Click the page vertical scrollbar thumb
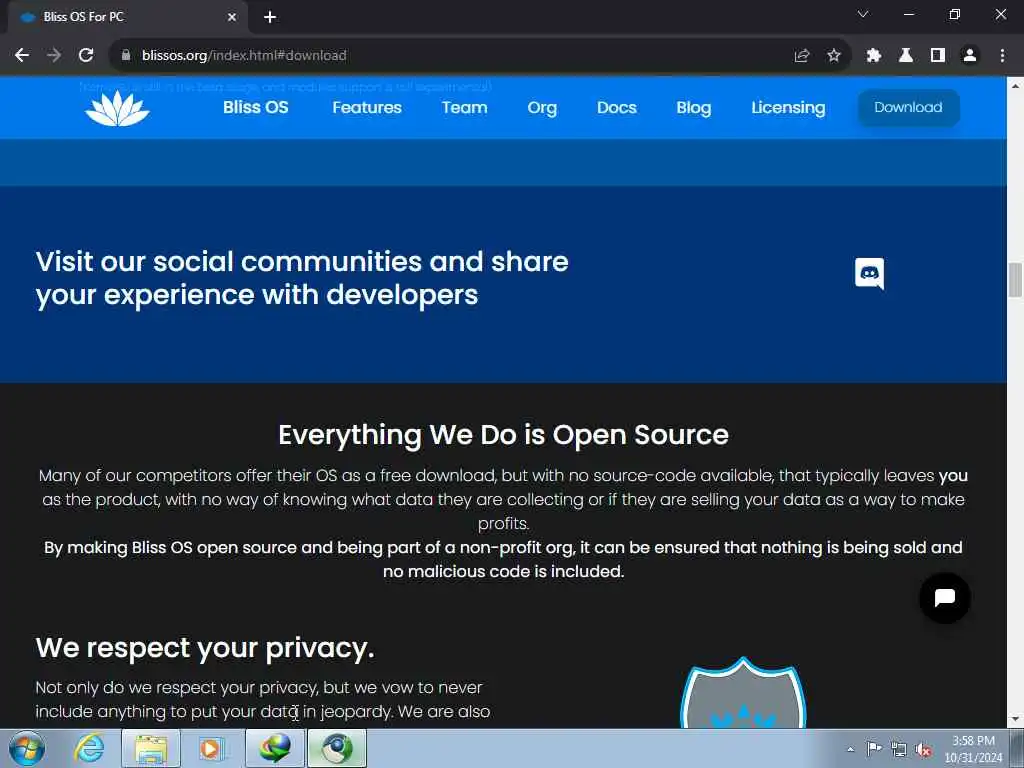Screen dimensions: 1024x768 [x=1015, y=280]
